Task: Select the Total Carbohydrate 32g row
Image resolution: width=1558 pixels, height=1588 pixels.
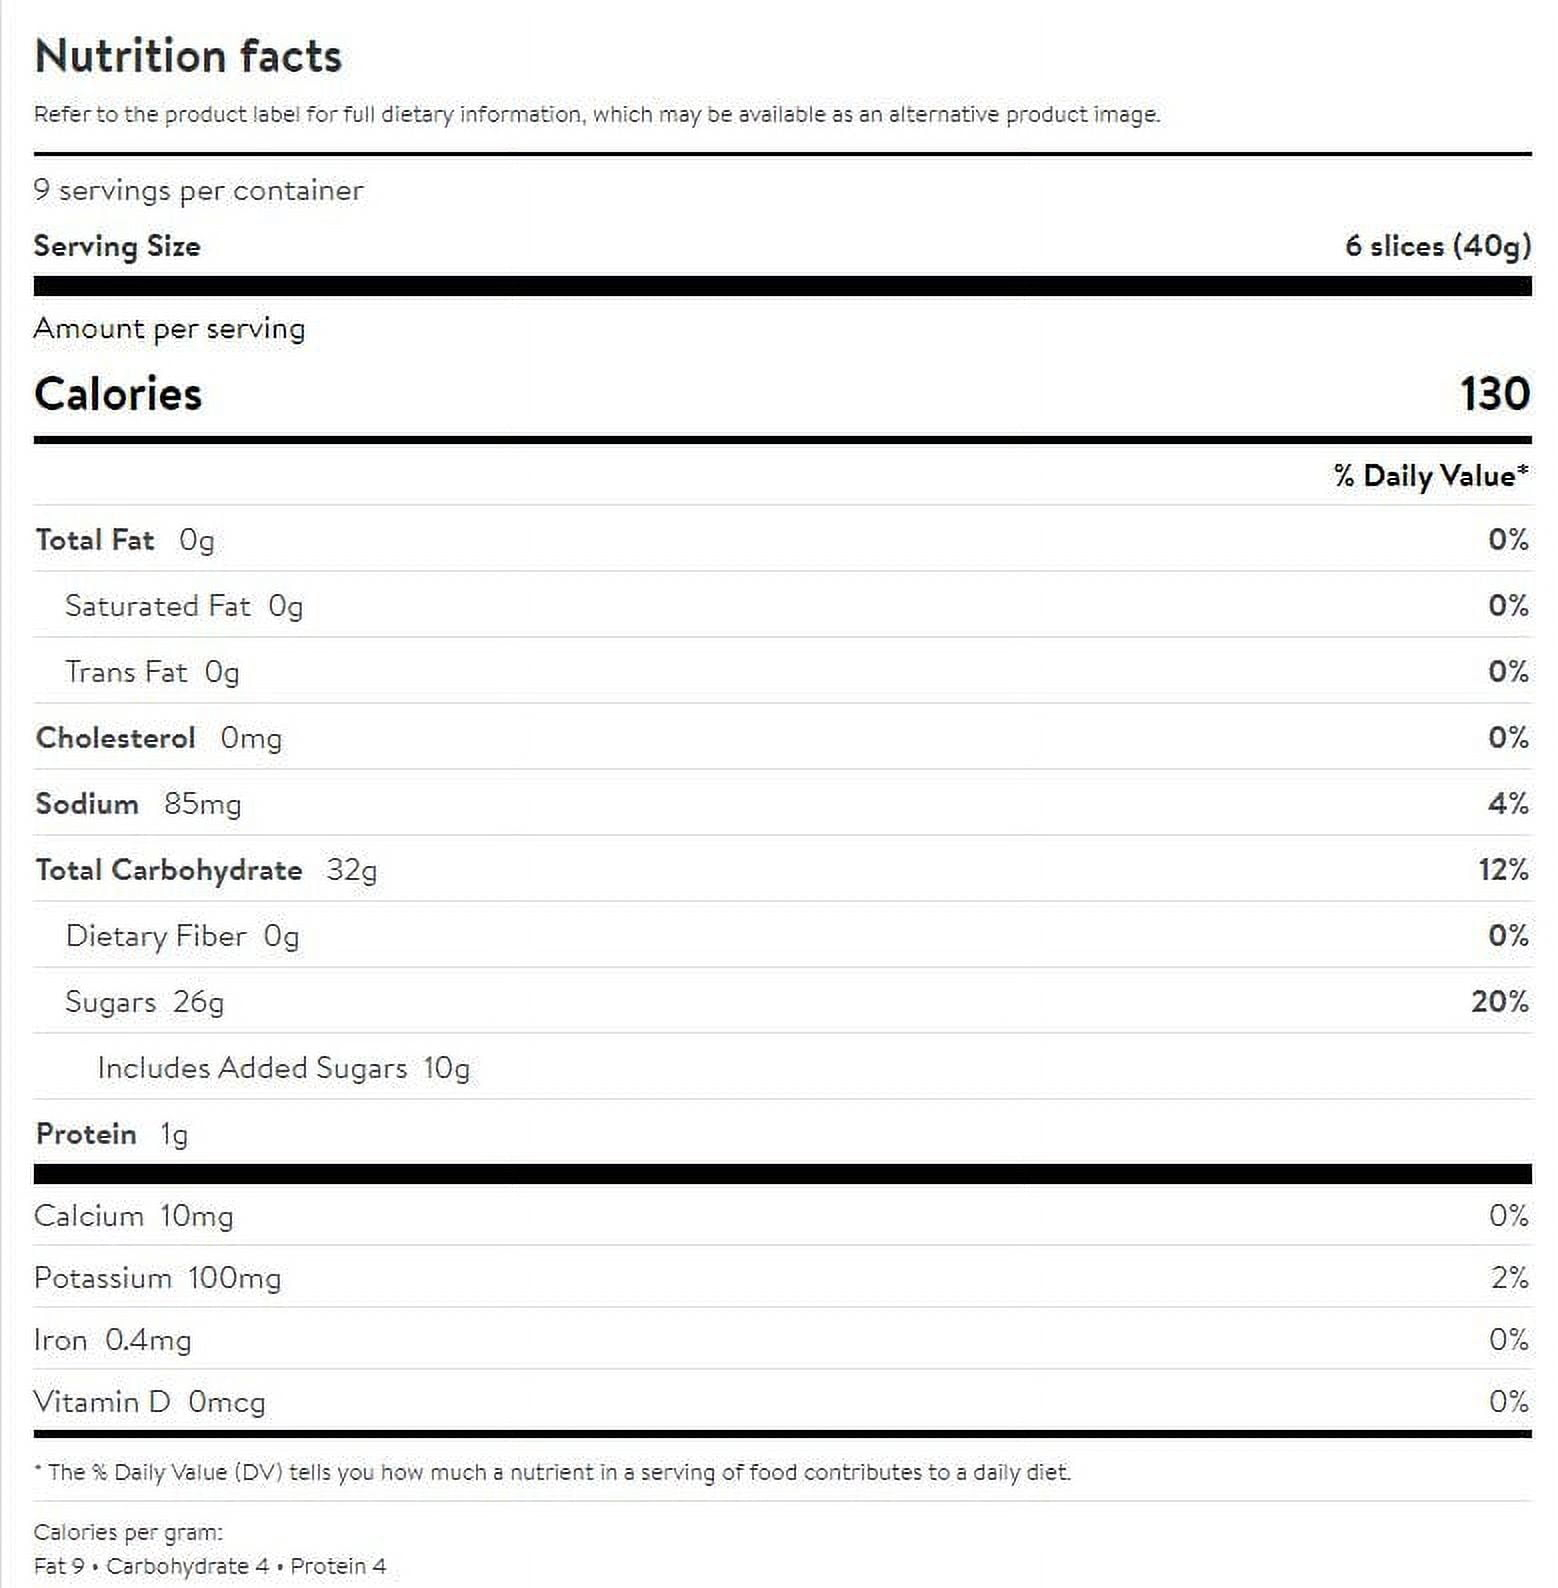Action: (x=782, y=869)
